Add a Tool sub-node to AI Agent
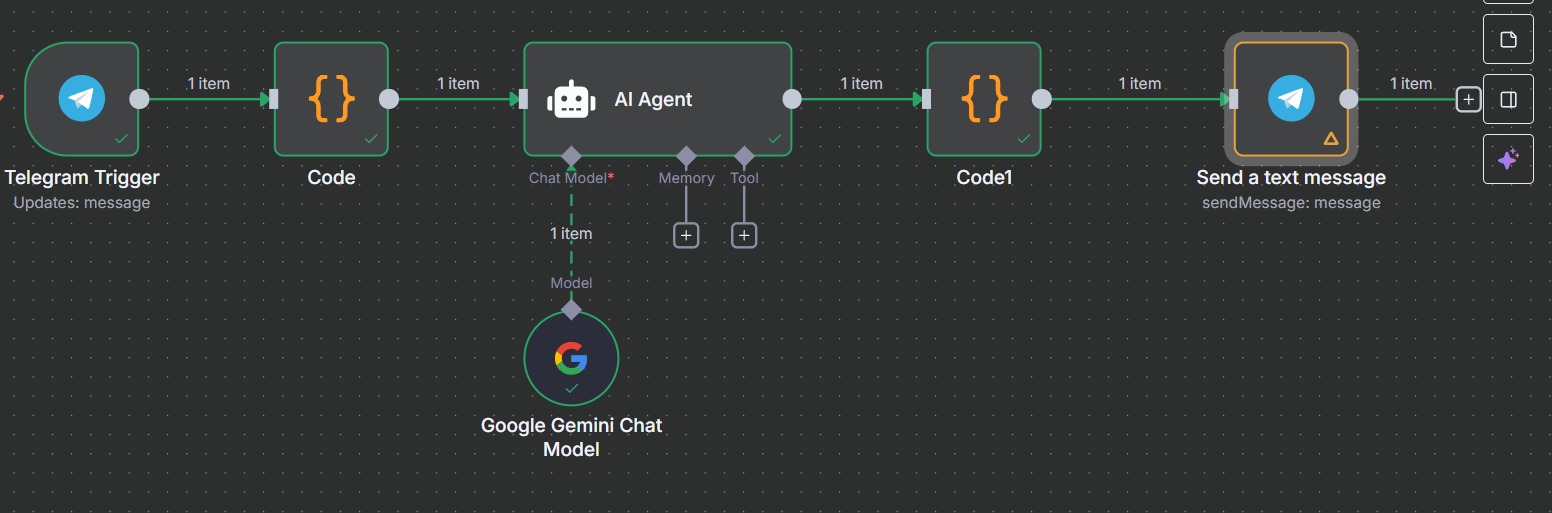The height and width of the screenshot is (513, 1552). (x=744, y=235)
